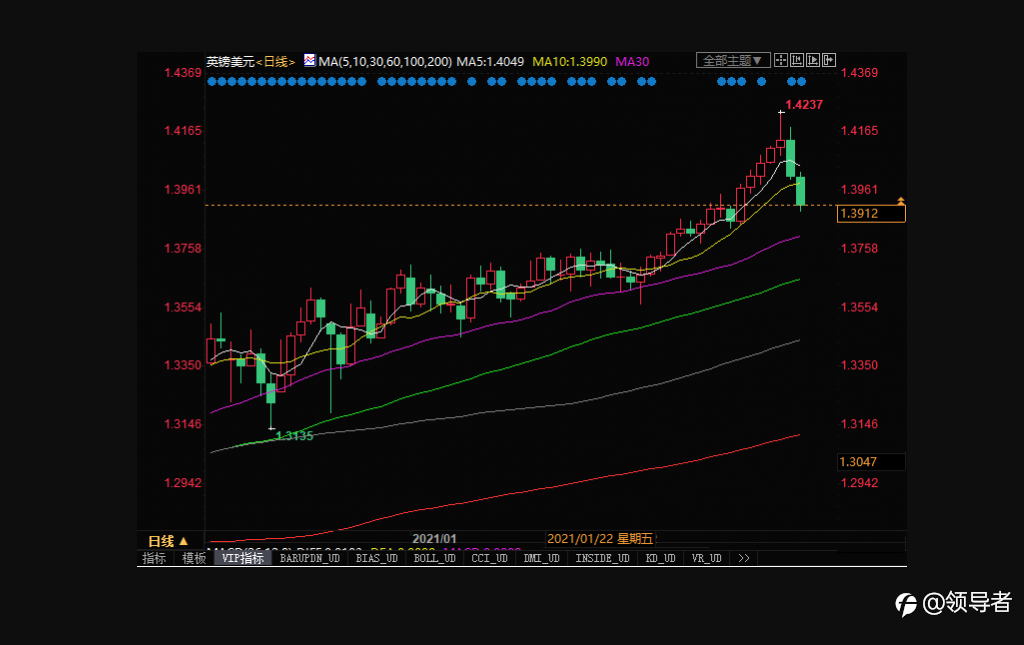Viewport: 1024px width, 645px height.
Task: Open the 日线 period selector at bottom left
Action: pyautogui.click(x=168, y=541)
